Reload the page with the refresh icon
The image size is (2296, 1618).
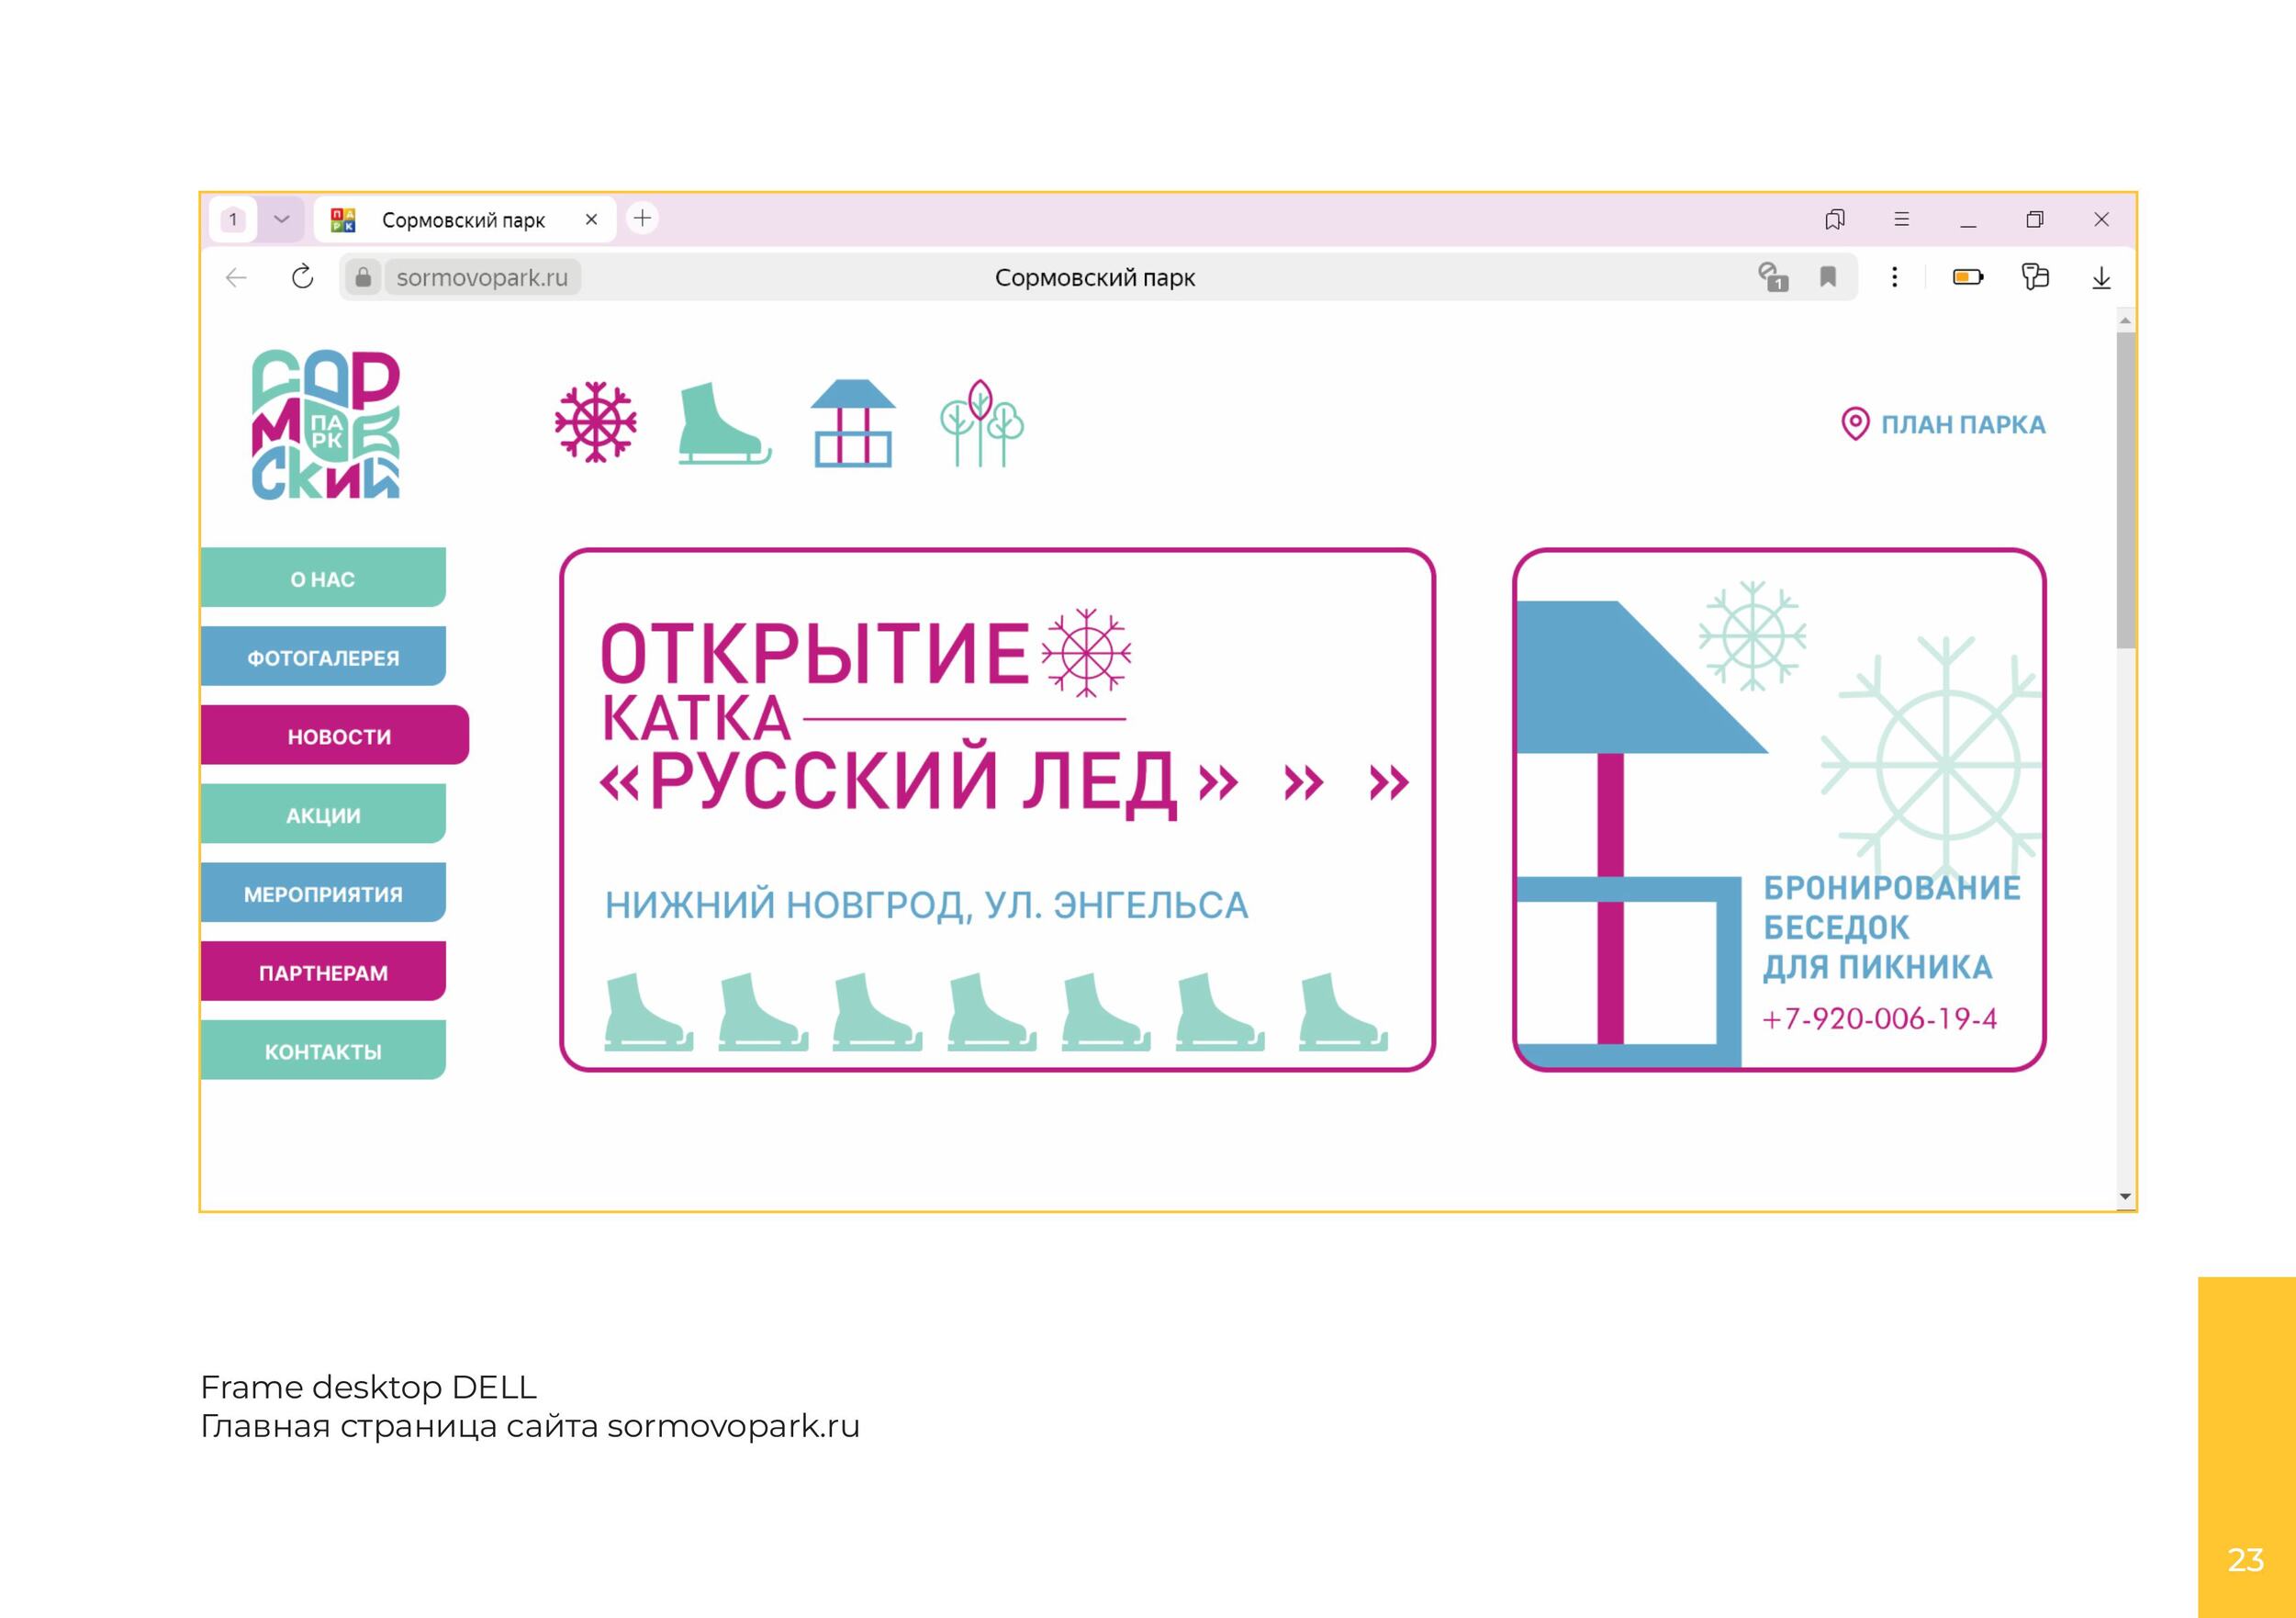[302, 277]
